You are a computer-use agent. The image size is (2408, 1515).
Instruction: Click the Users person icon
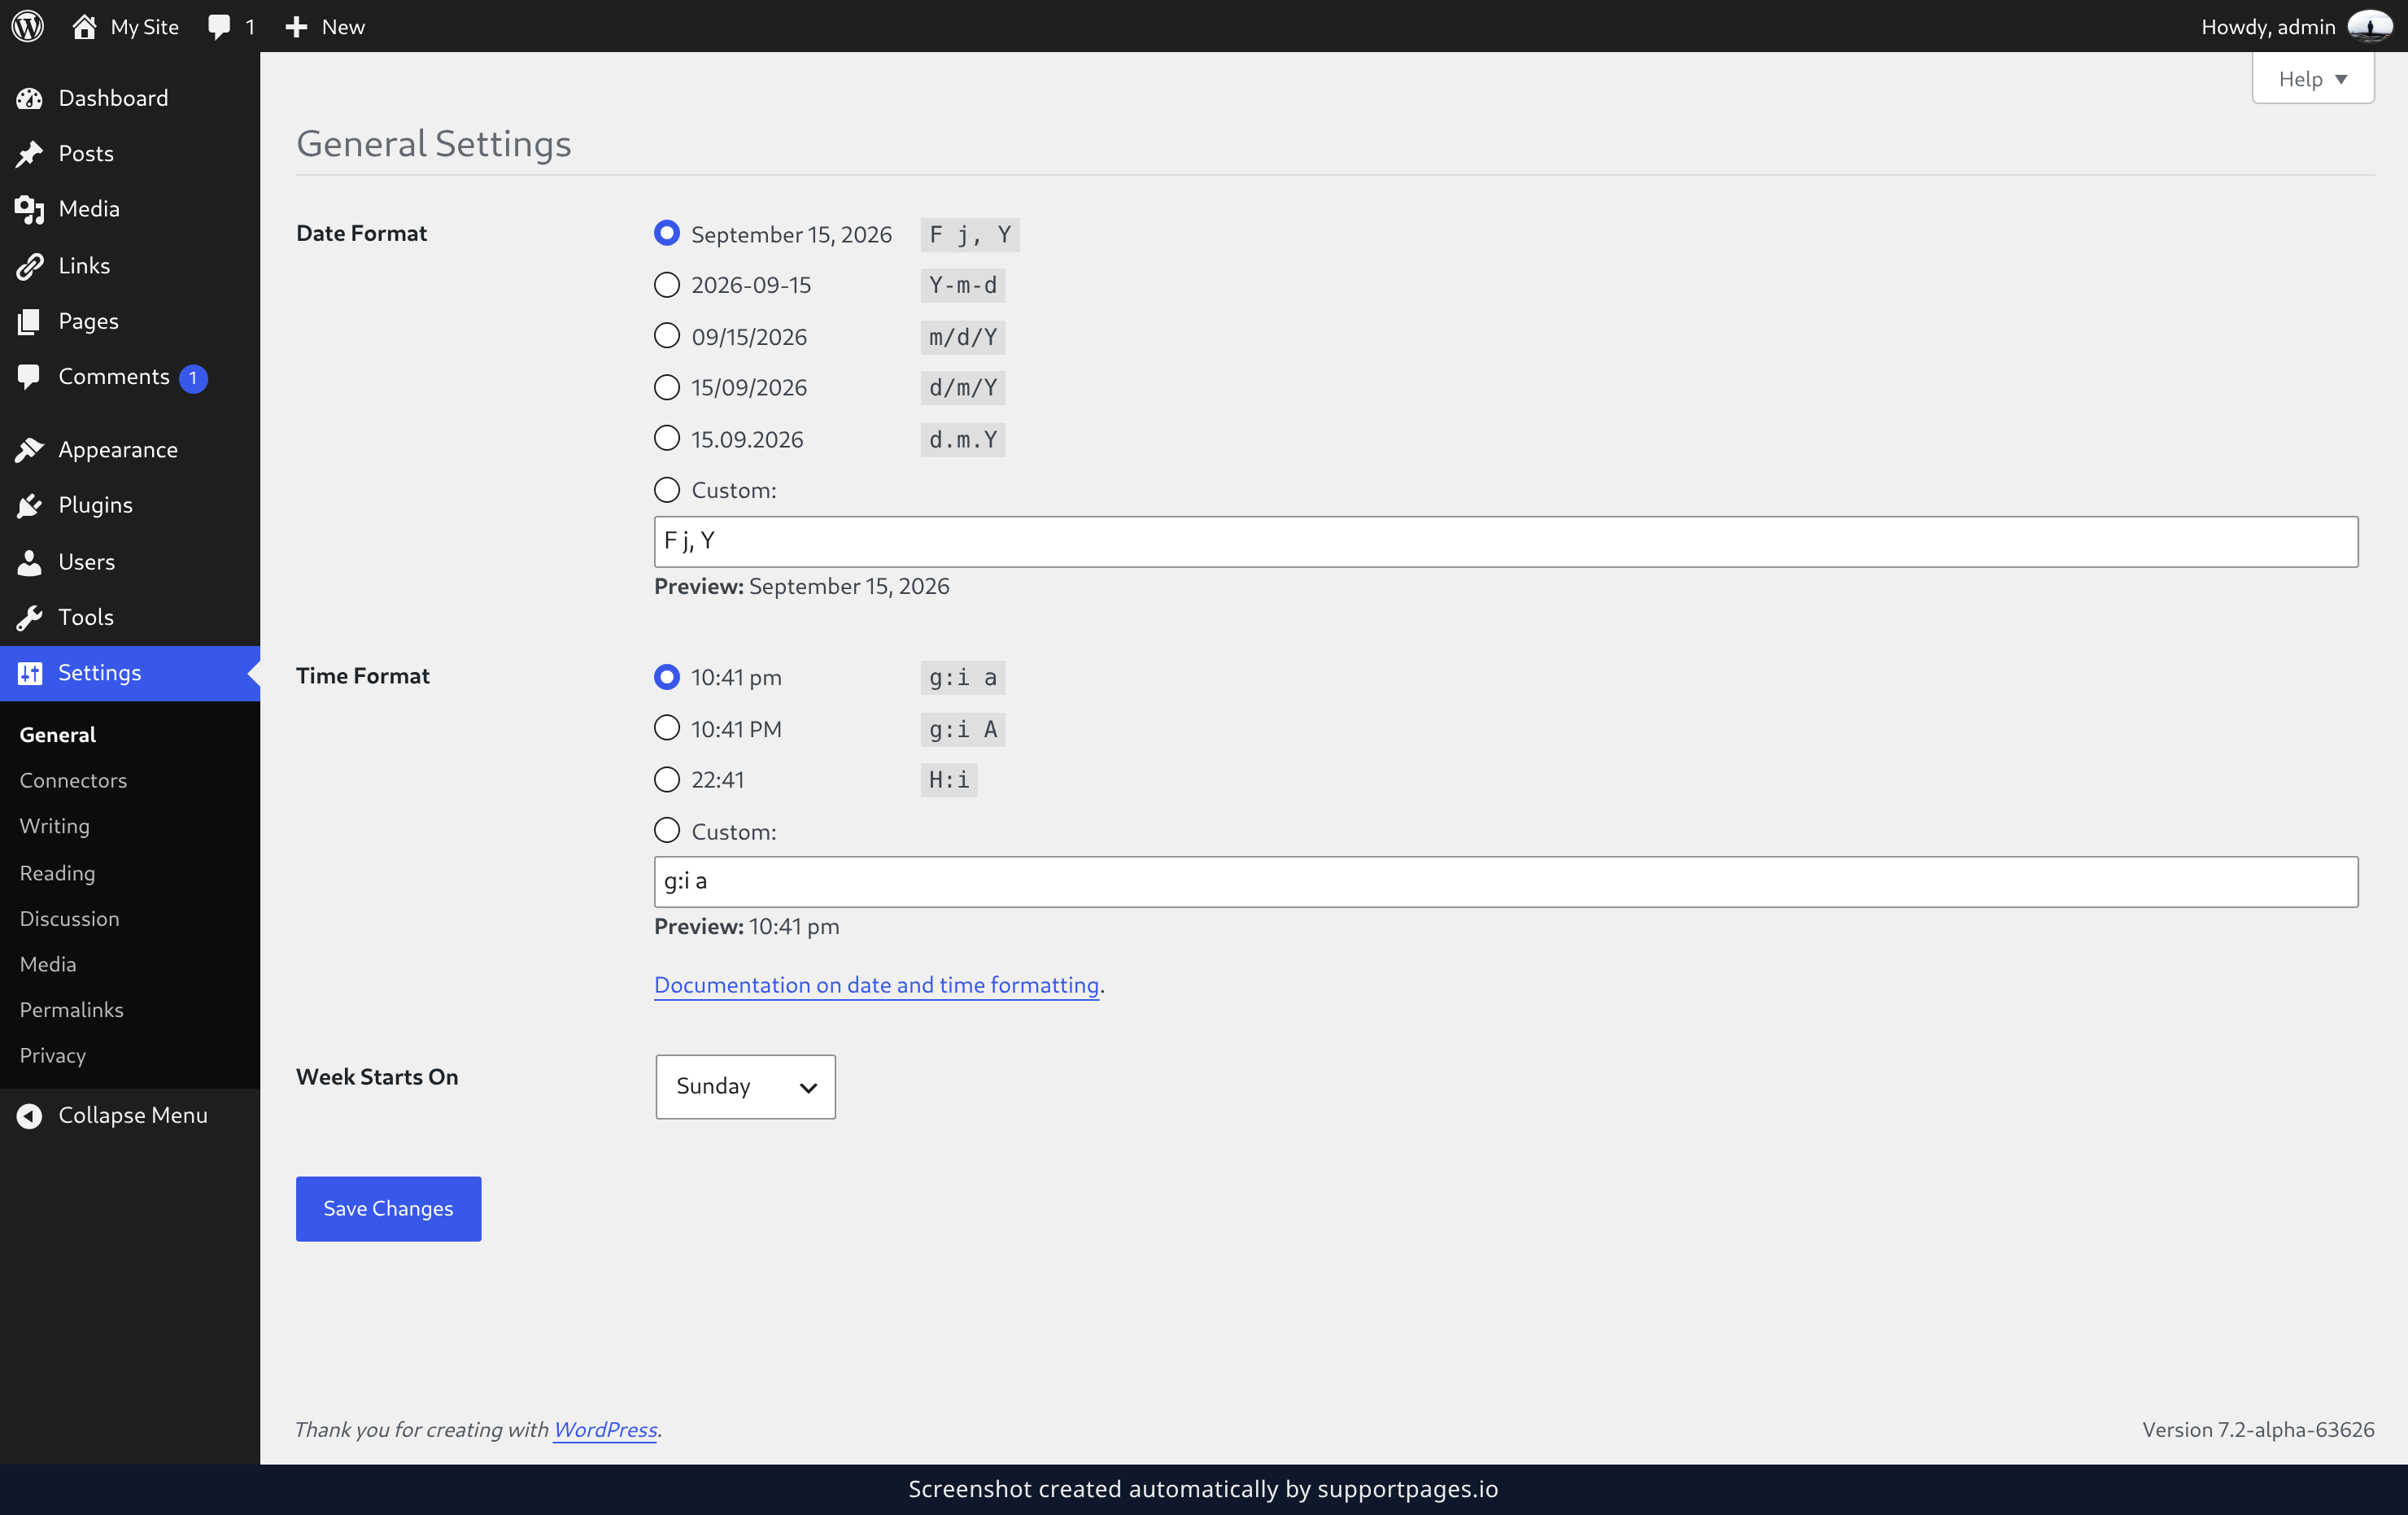[x=30, y=562]
